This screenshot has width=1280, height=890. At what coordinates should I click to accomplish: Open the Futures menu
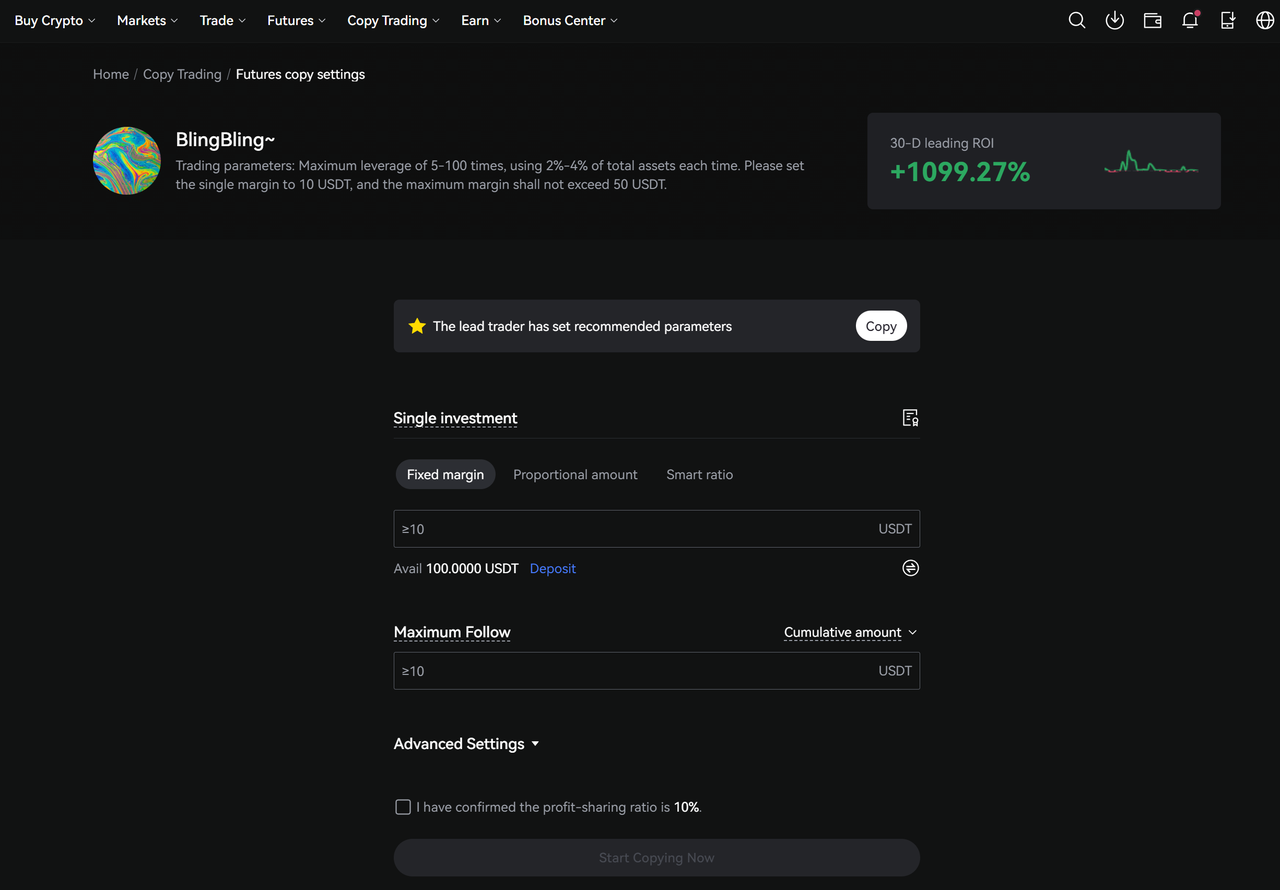(296, 20)
